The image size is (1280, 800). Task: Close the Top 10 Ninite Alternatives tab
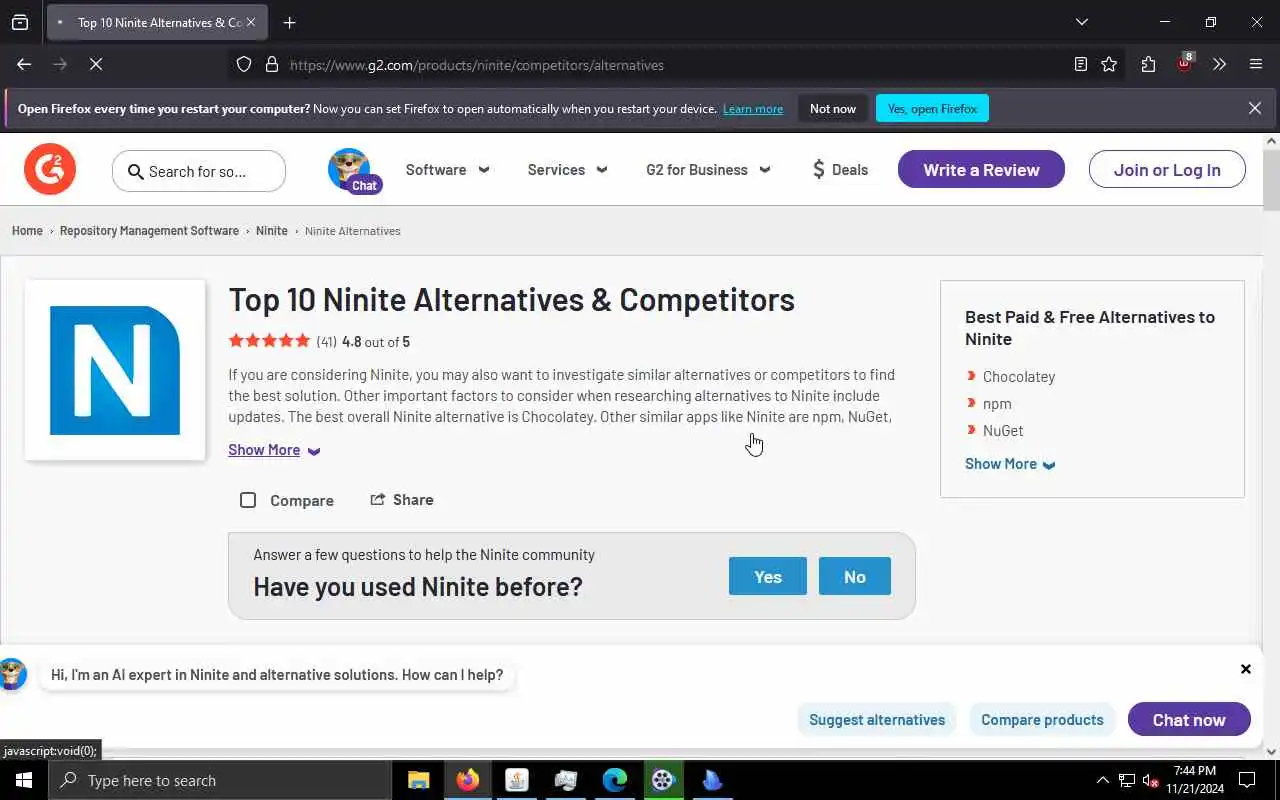(251, 22)
